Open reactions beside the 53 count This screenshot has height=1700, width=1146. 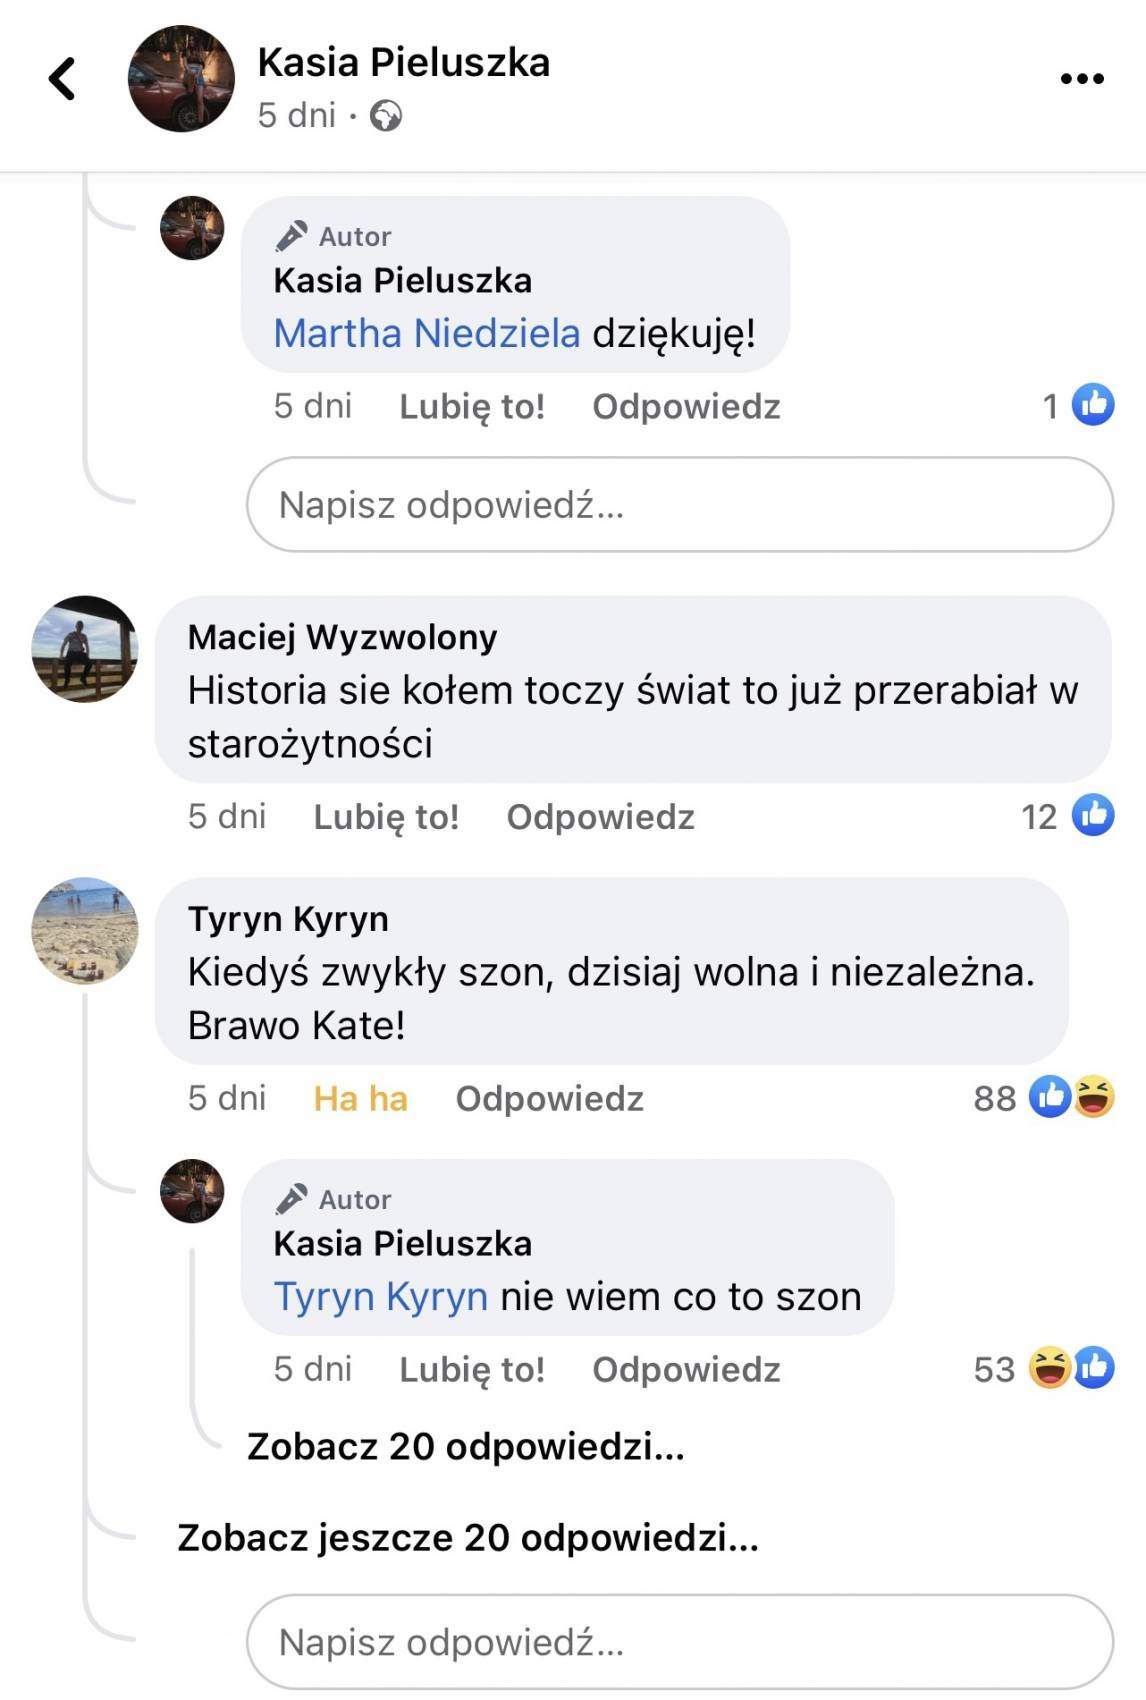pos(1072,1368)
